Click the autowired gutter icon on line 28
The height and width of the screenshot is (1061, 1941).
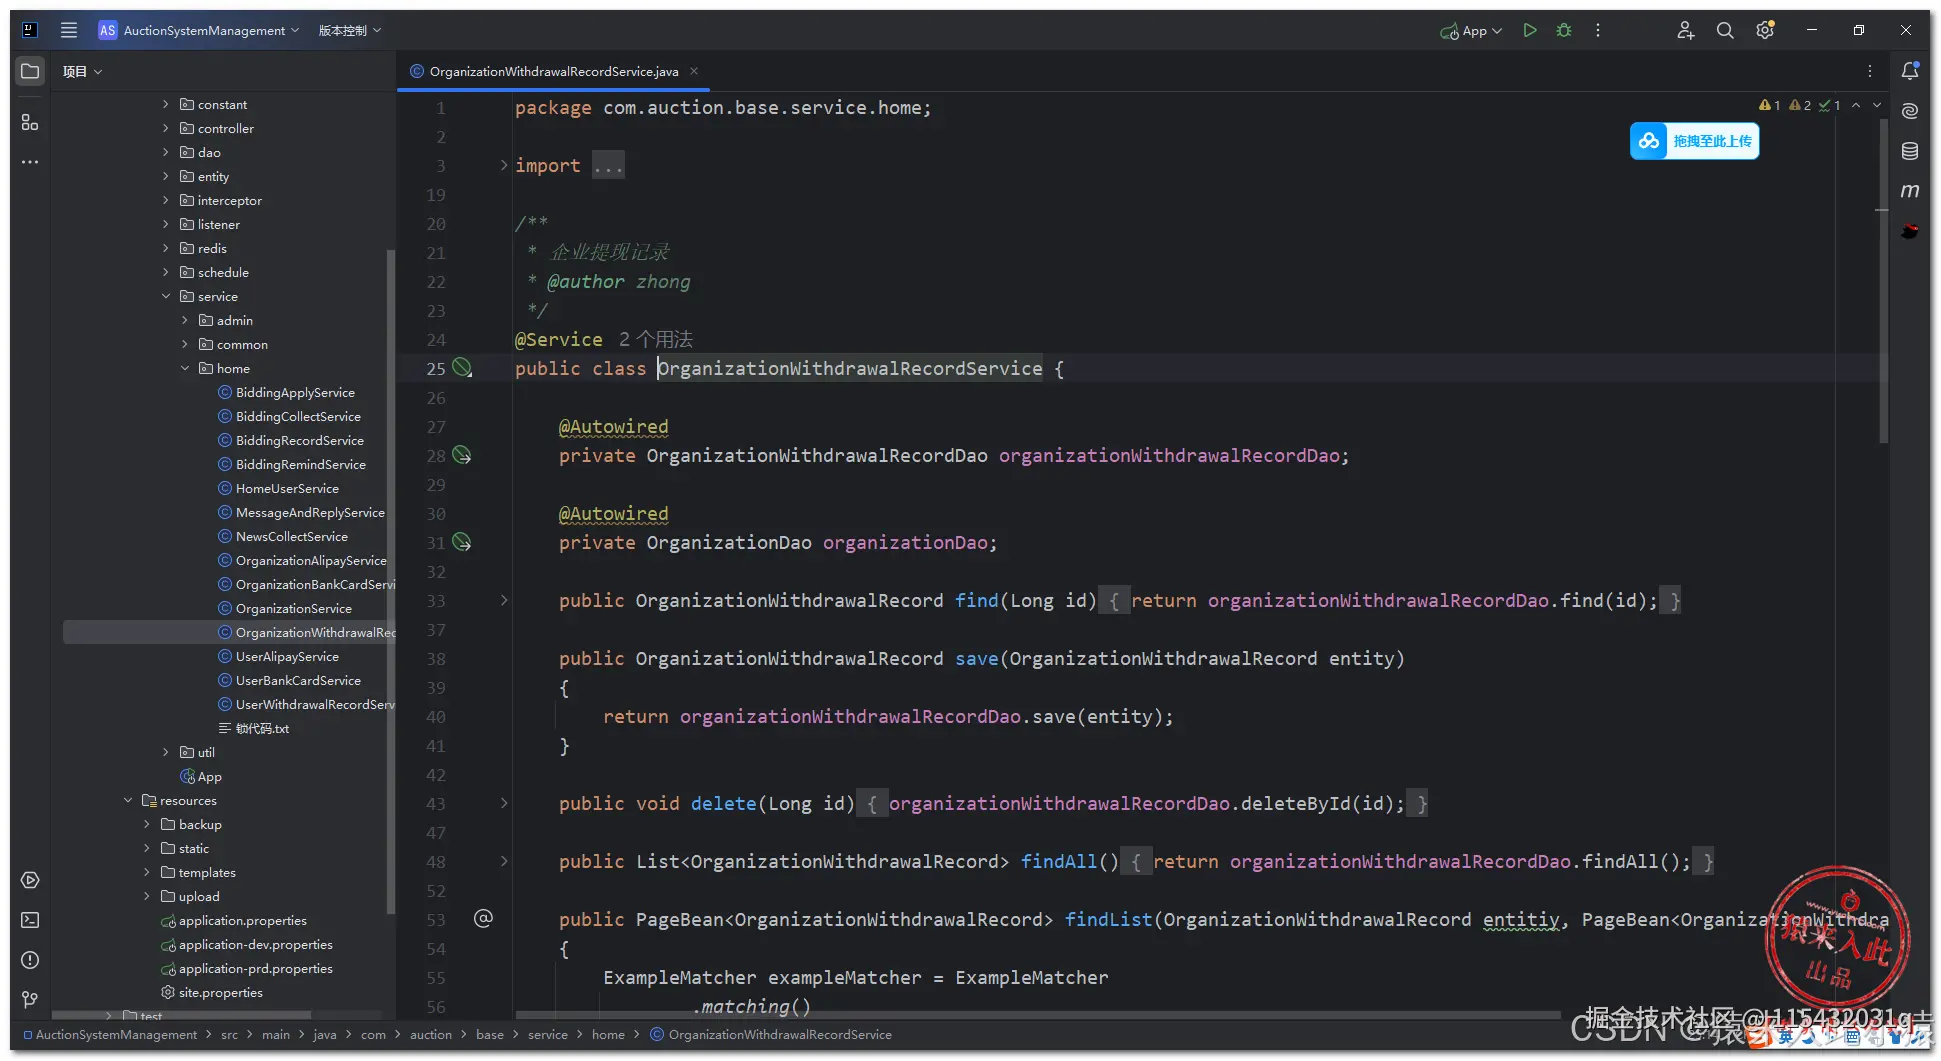462,455
